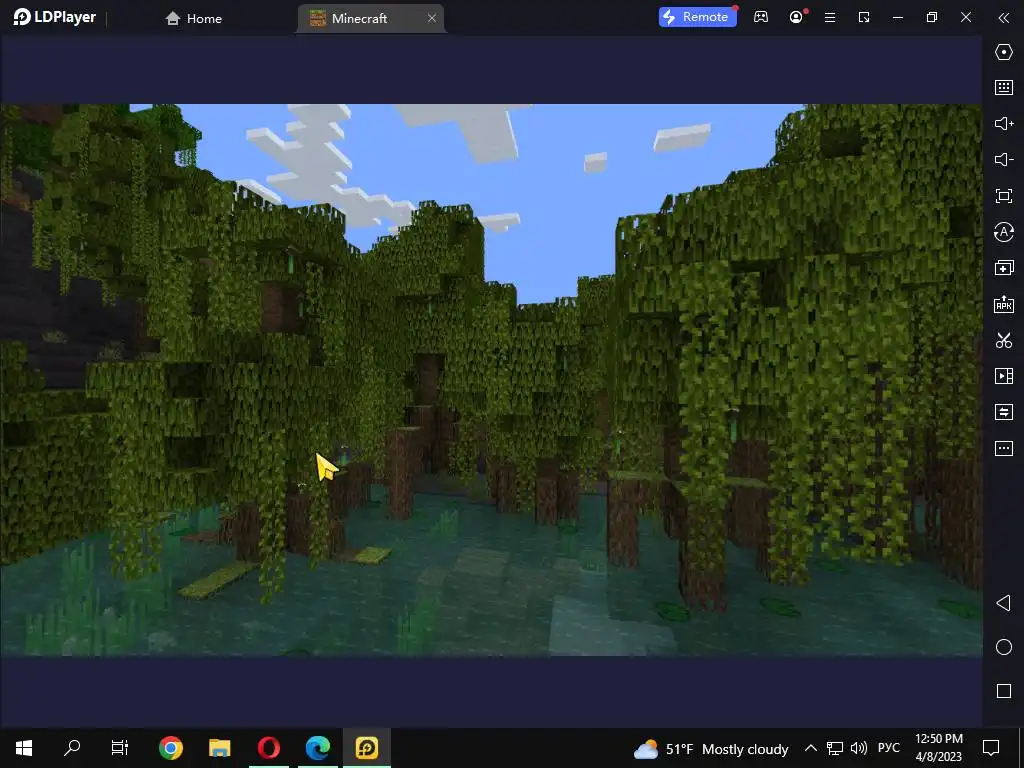
Task: Open LDPlayer settings hexagon icon in sidebar
Action: coord(1004,52)
